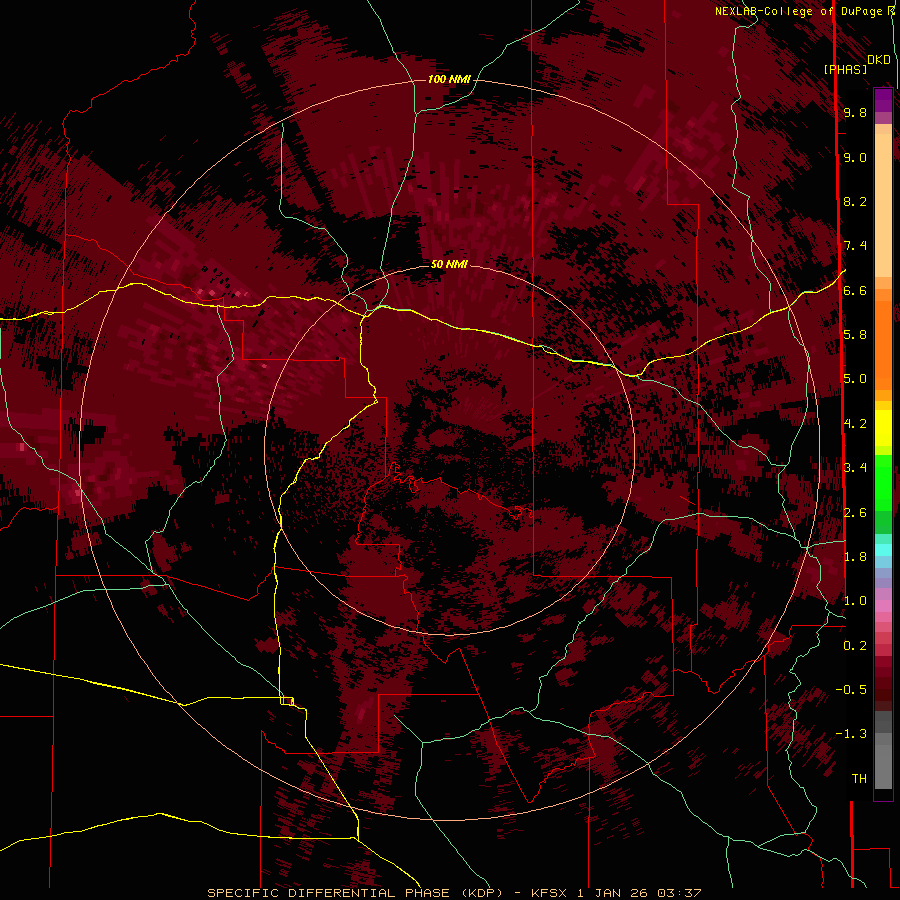Click the [PHAS] legend header
Image resolution: width=900 pixels, height=900 pixels.
tap(845, 69)
